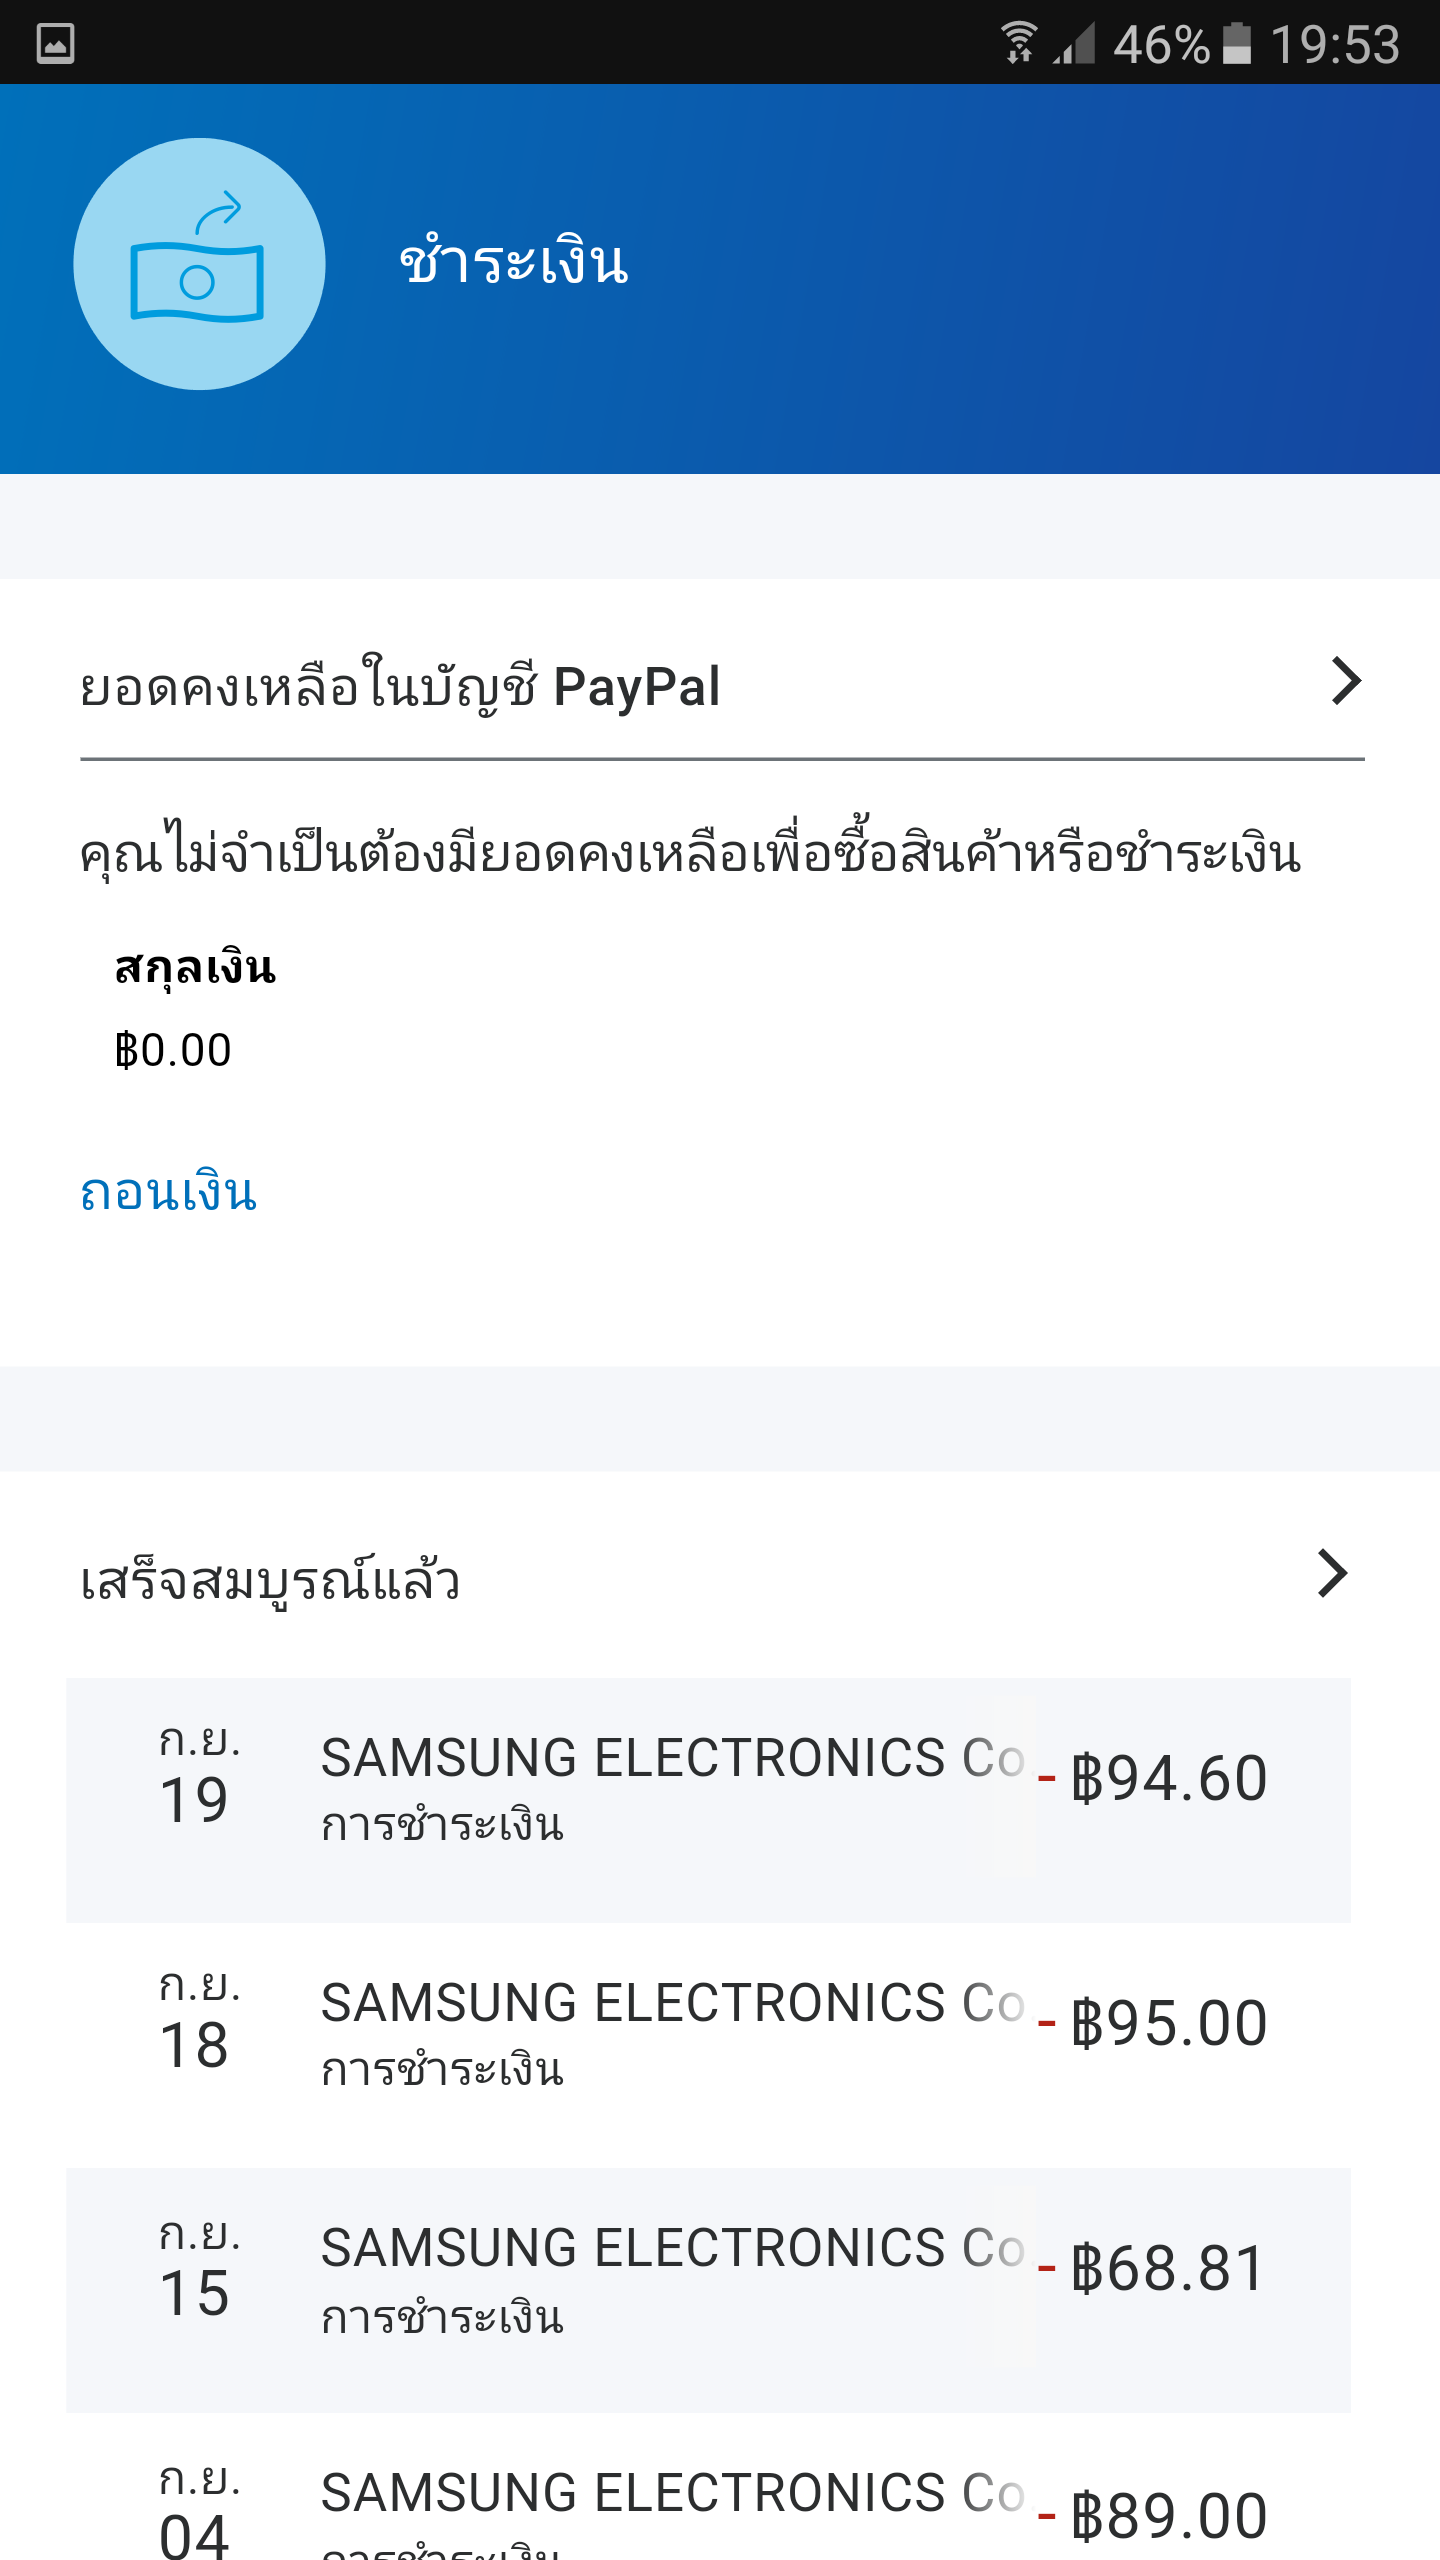Image resolution: width=1440 pixels, height=2560 pixels.
Task: Tap the battery indicator icon
Action: tap(1237, 43)
